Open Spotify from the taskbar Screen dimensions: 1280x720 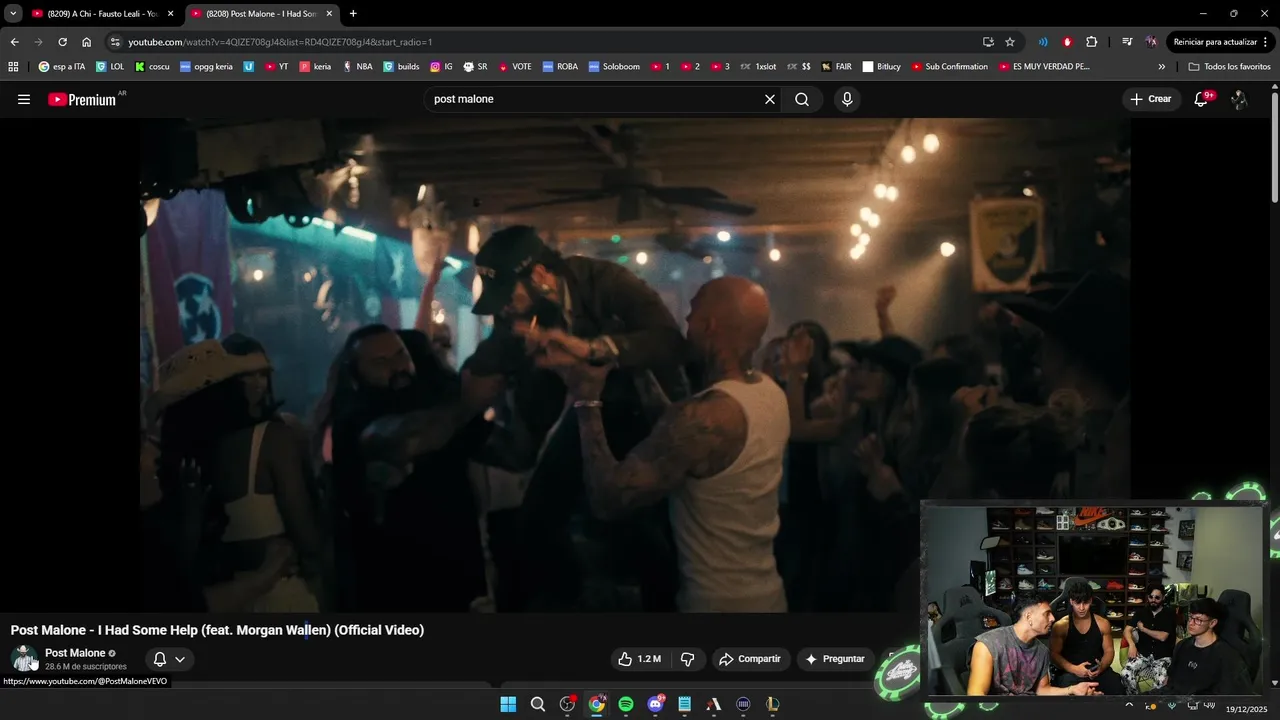coord(626,704)
